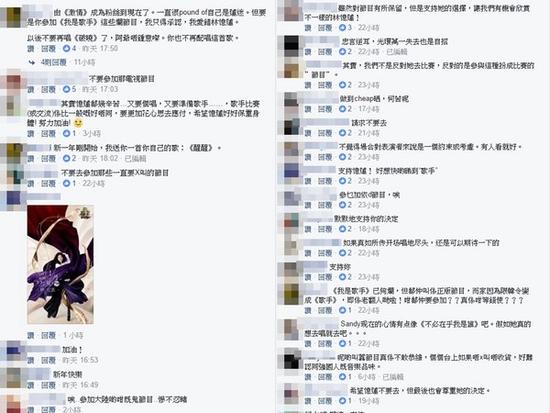Open like reactions showing count 3
Screen dimensions: 550x413
346,27
